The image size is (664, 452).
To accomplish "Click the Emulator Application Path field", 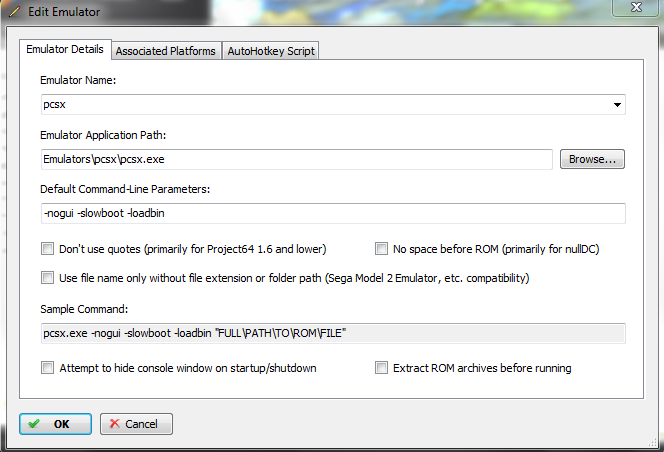I will (x=297, y=159).
